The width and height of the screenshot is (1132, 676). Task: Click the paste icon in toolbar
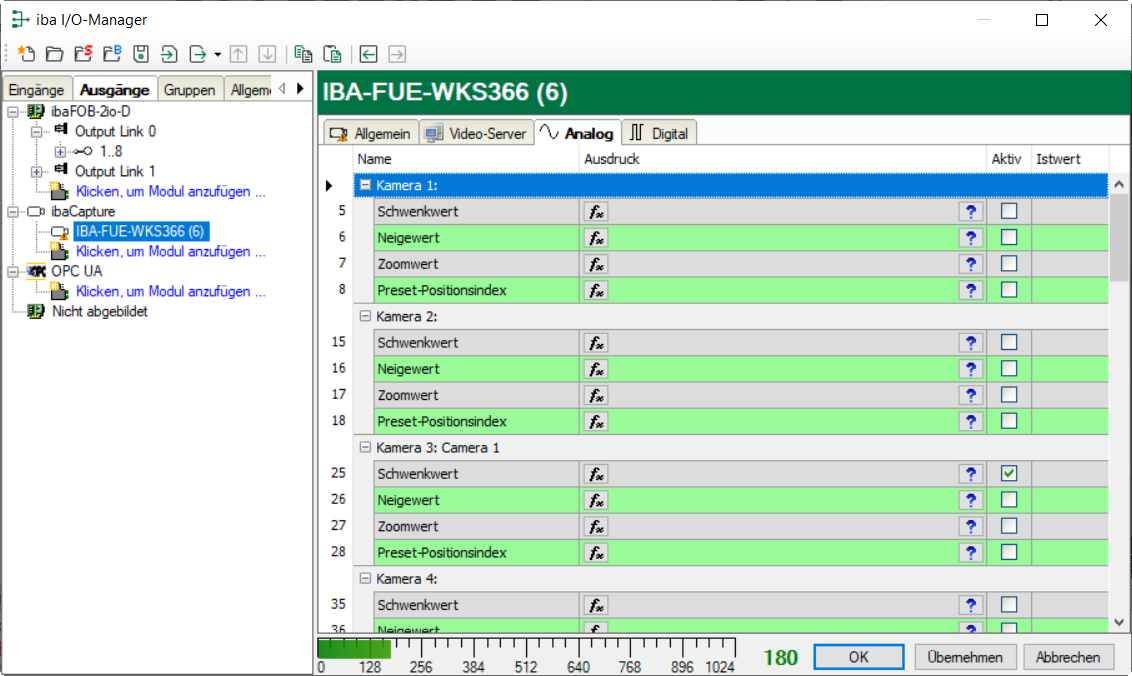[x=332, y=54]
